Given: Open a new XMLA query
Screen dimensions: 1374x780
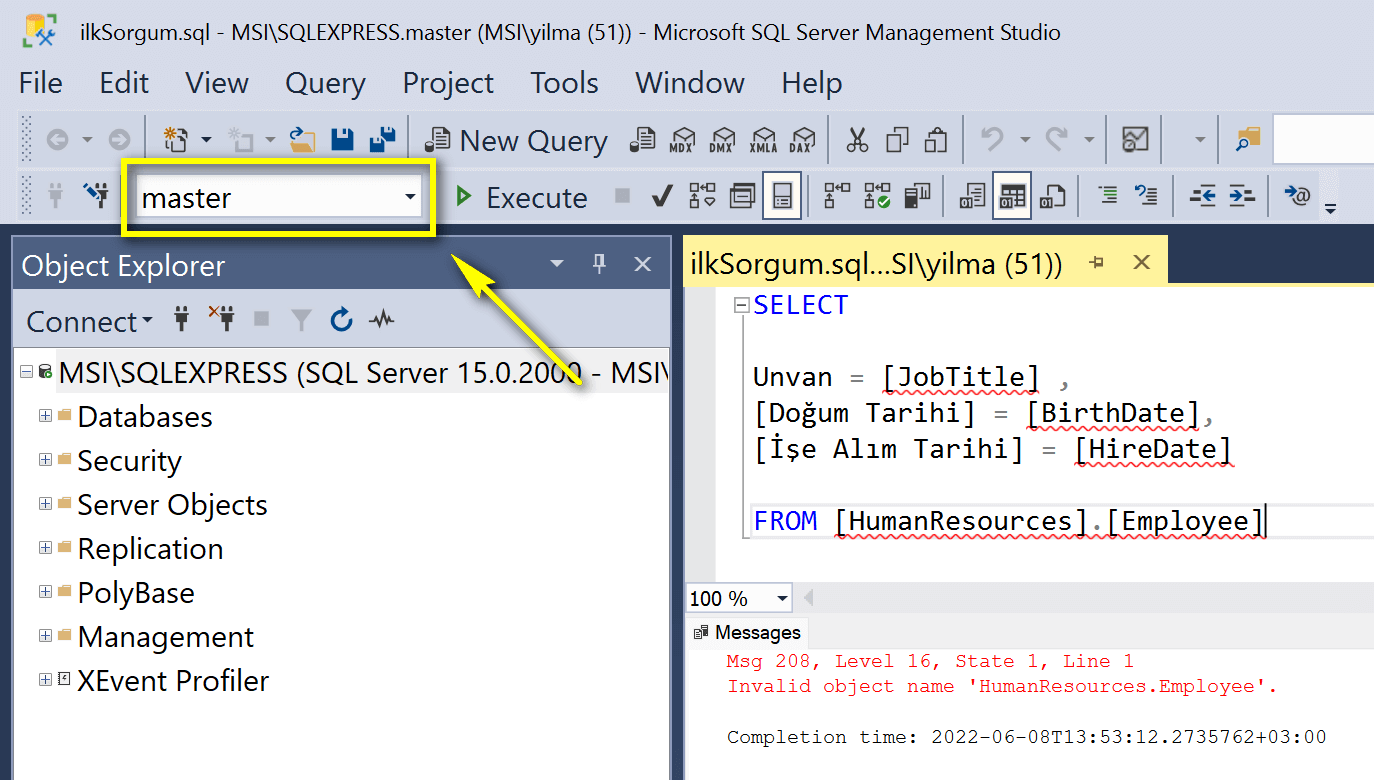Looking at the screenshot, I should (x=763, y=140).
